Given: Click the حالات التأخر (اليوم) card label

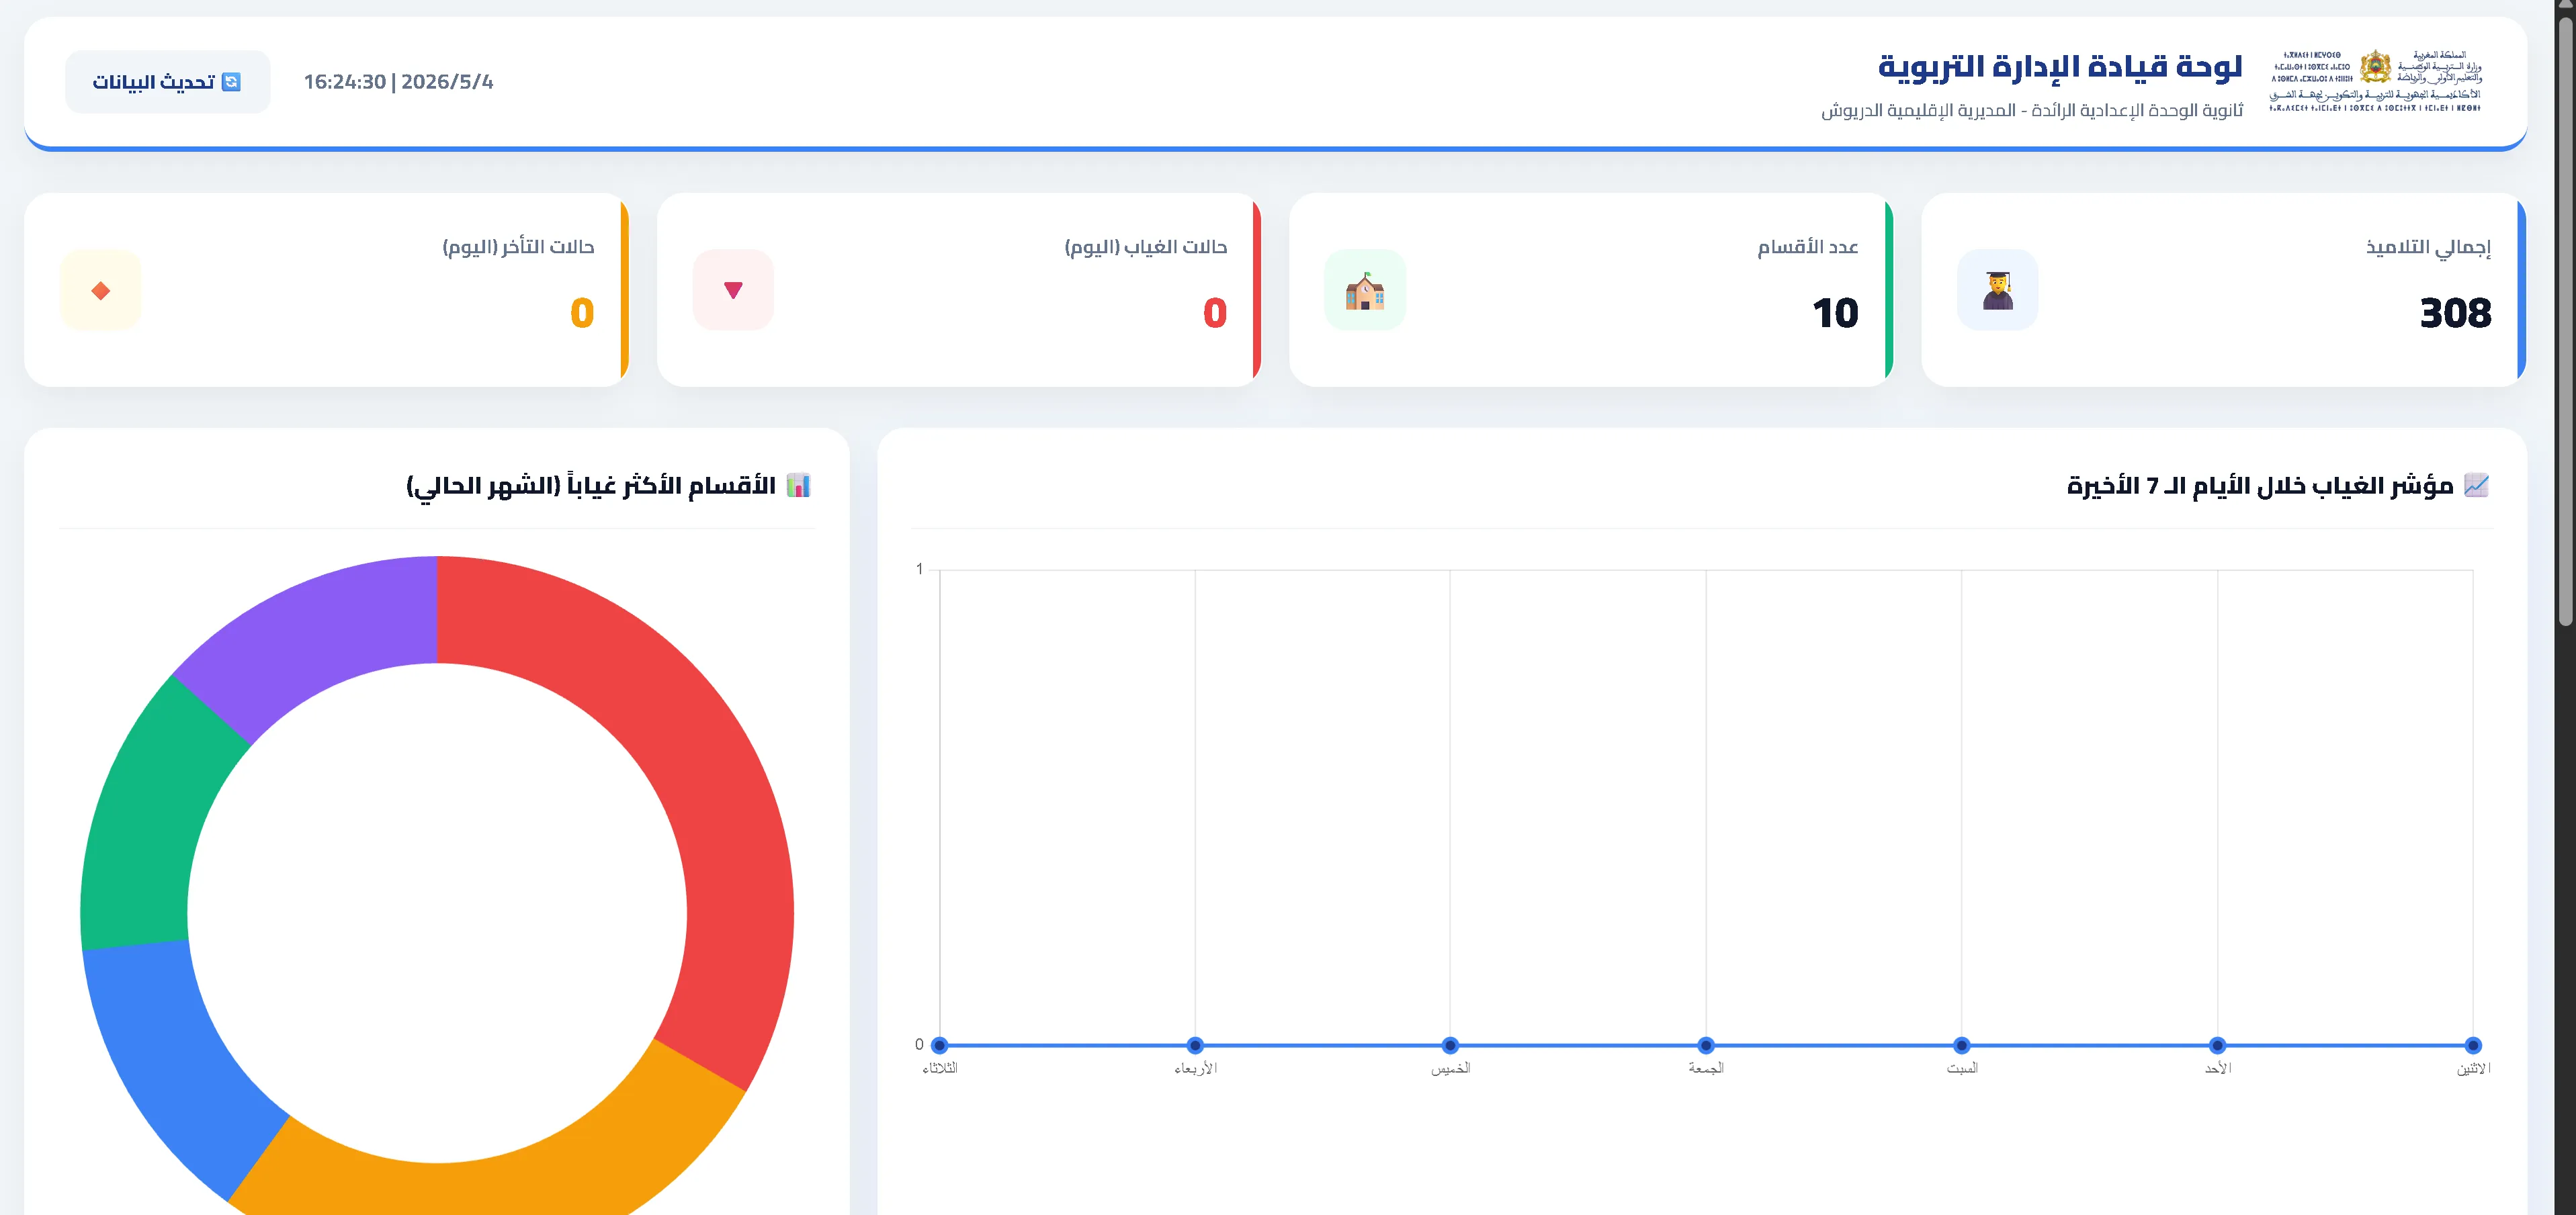Looking at the screenshot, I should click(518, 247).
